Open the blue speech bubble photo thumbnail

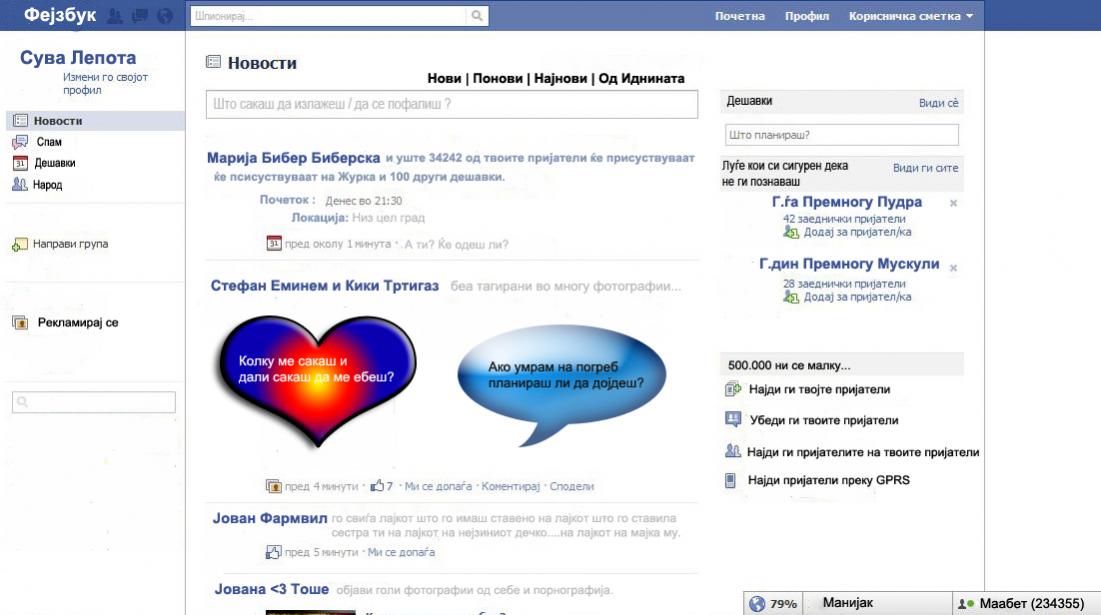coord(561,383)
